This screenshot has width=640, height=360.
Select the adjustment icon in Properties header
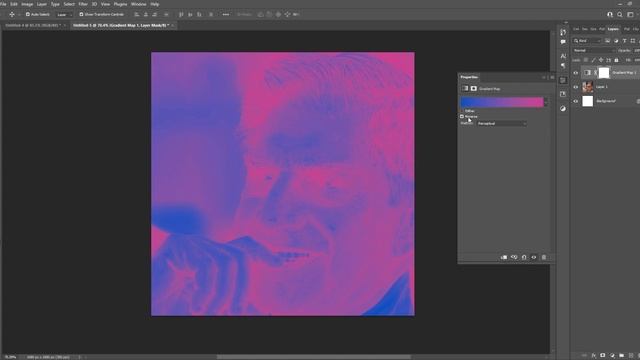tap(465, 89)
